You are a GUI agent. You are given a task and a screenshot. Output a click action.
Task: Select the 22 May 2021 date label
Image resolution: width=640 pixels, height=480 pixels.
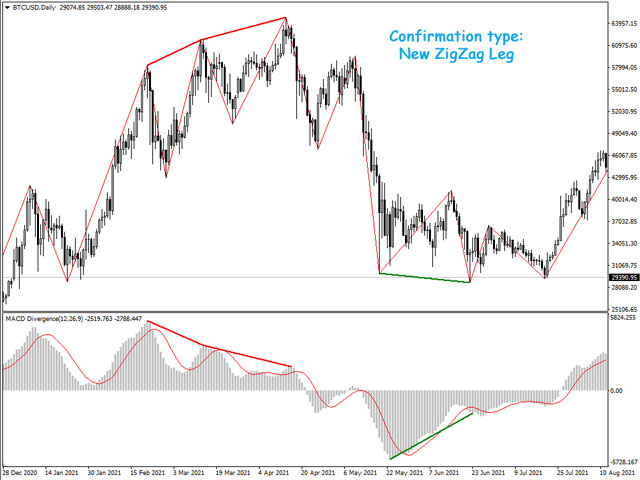(403, 473)
